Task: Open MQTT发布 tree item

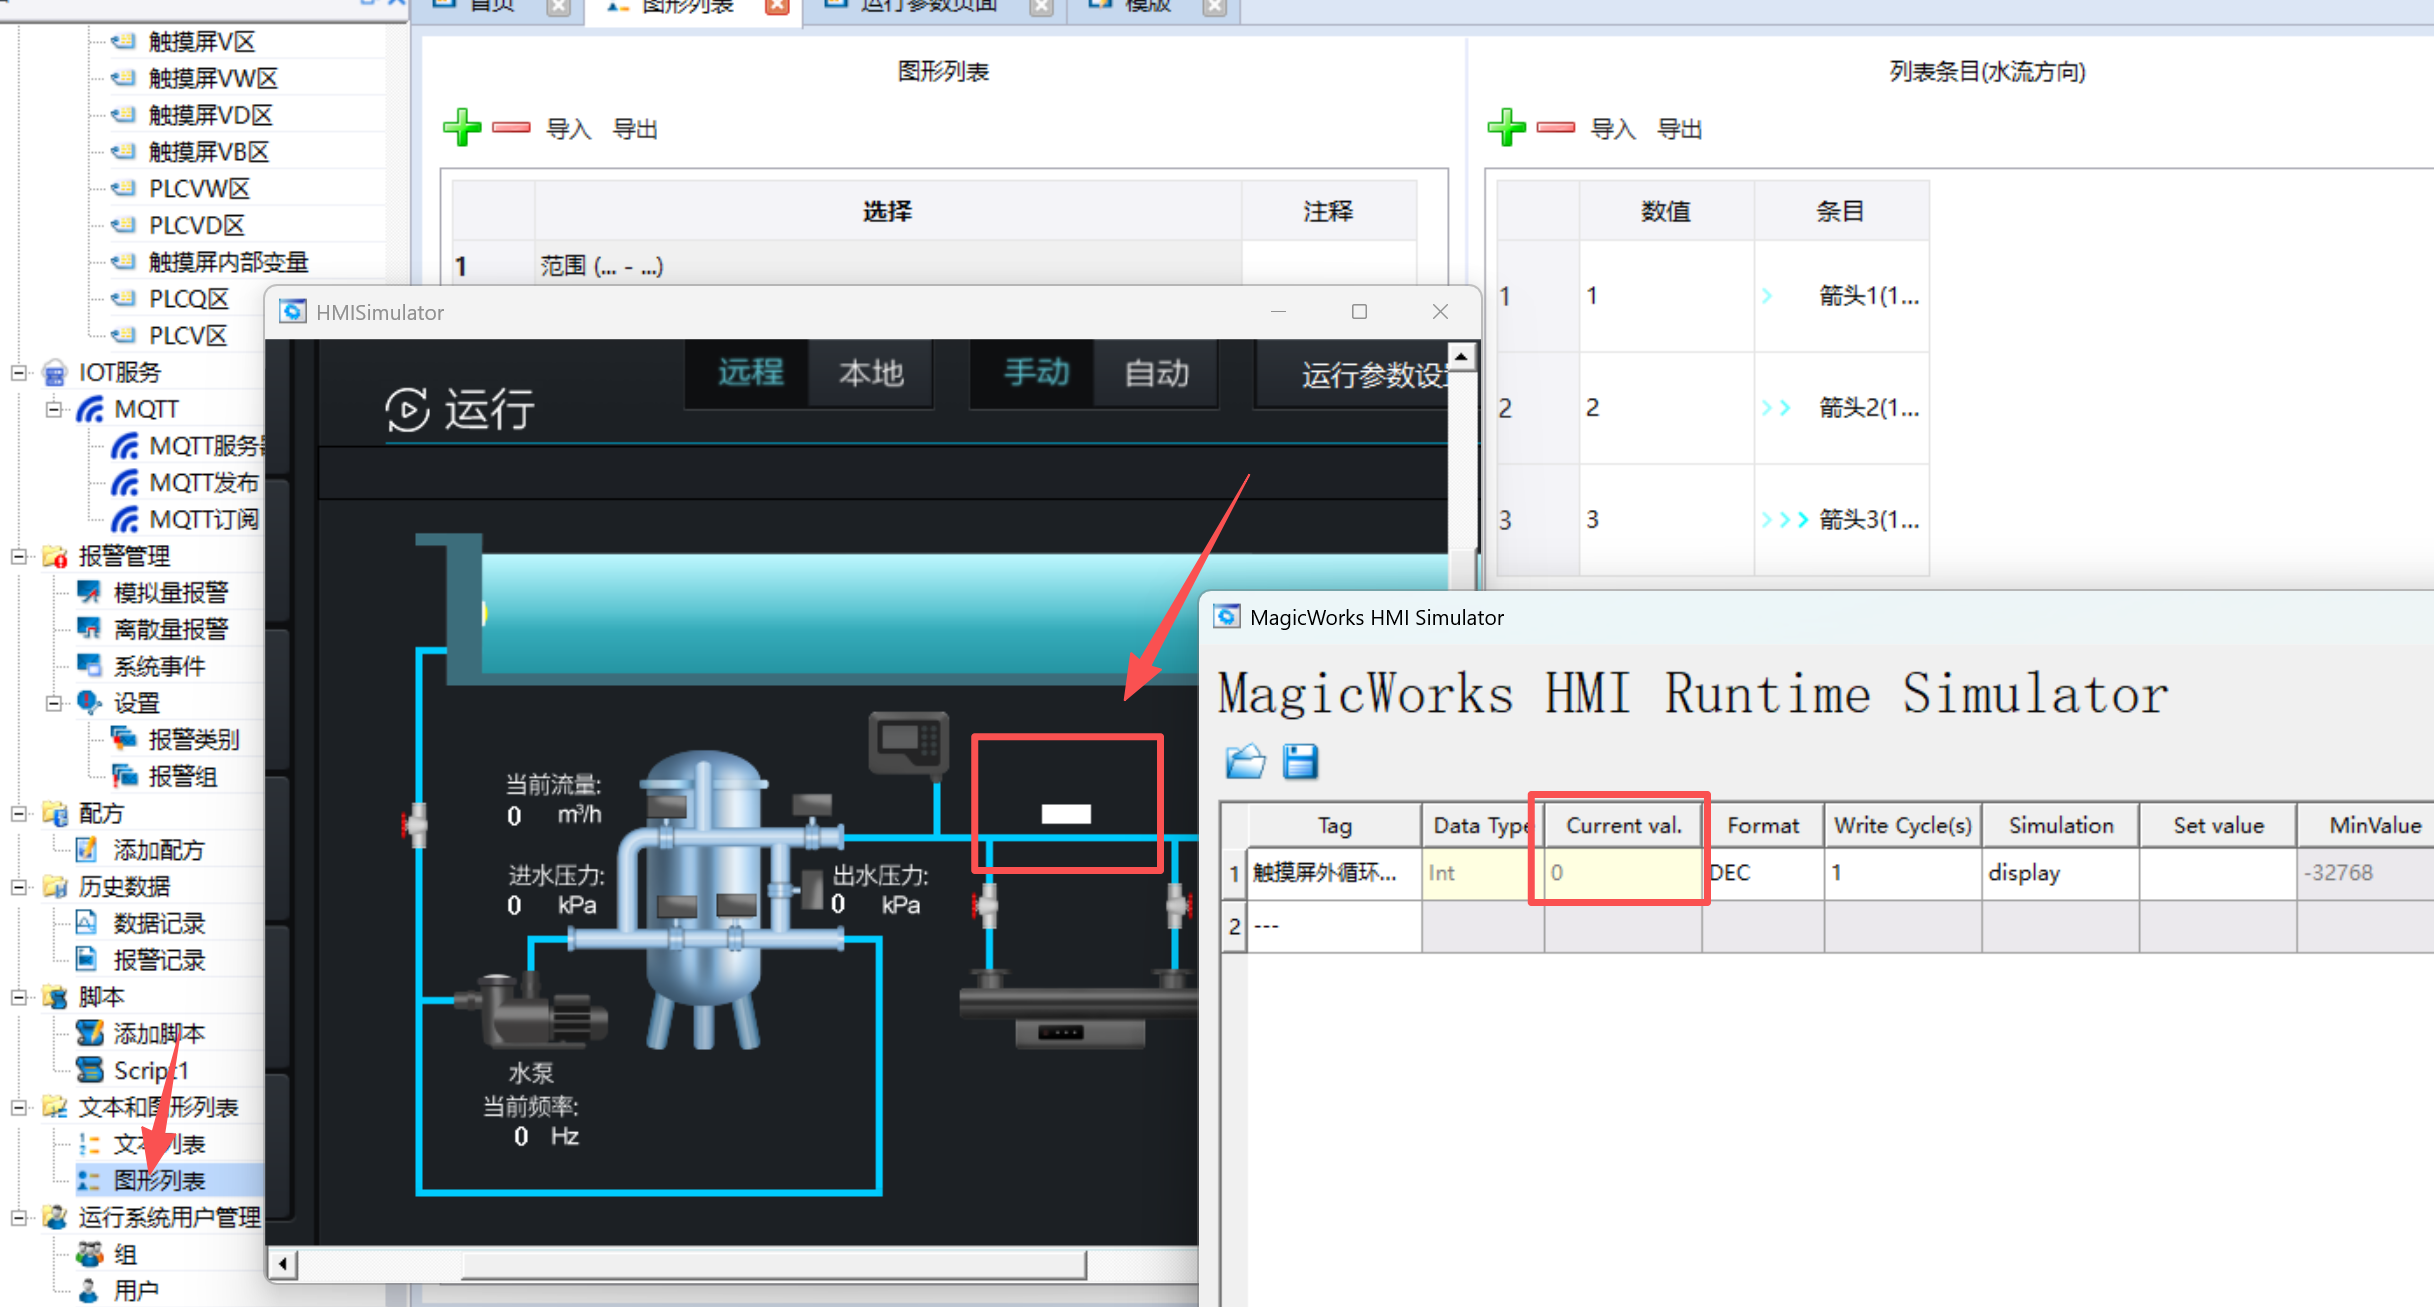Action: pos(203,482)
